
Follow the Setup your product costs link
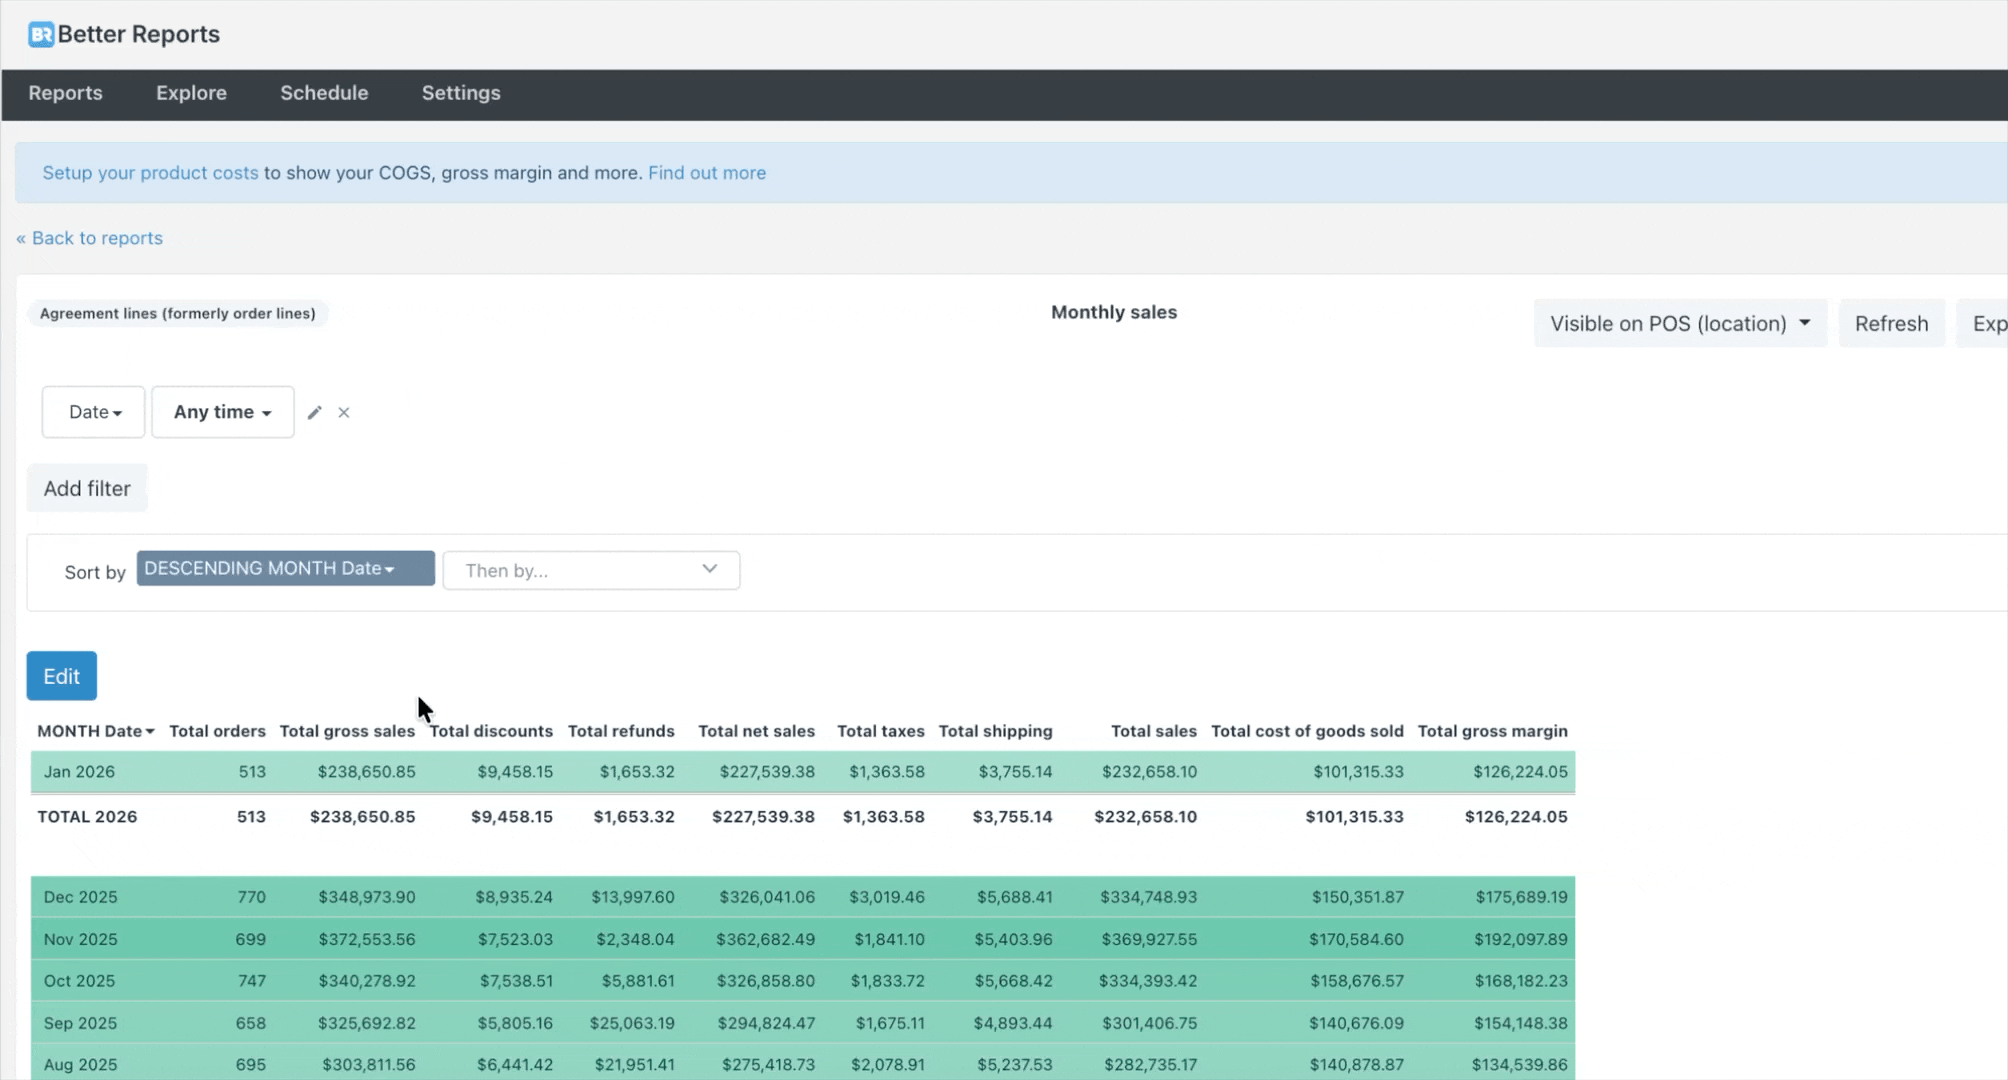pyautogui.click(x=150, y=173)
